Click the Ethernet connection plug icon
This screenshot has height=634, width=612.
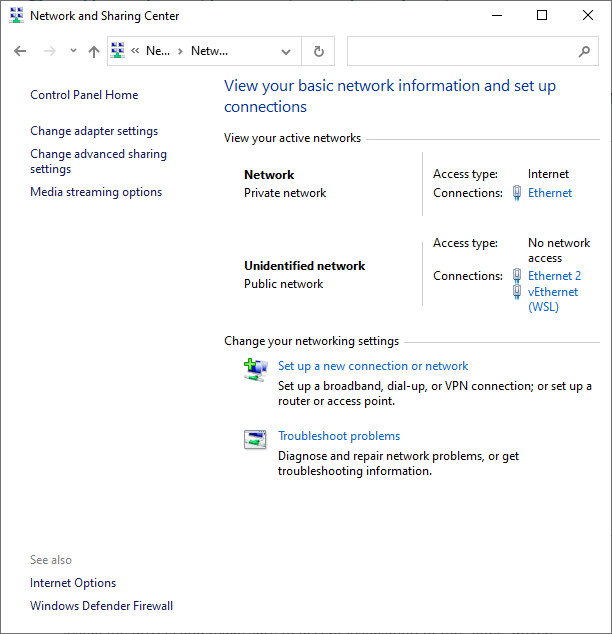coord(517,193)
